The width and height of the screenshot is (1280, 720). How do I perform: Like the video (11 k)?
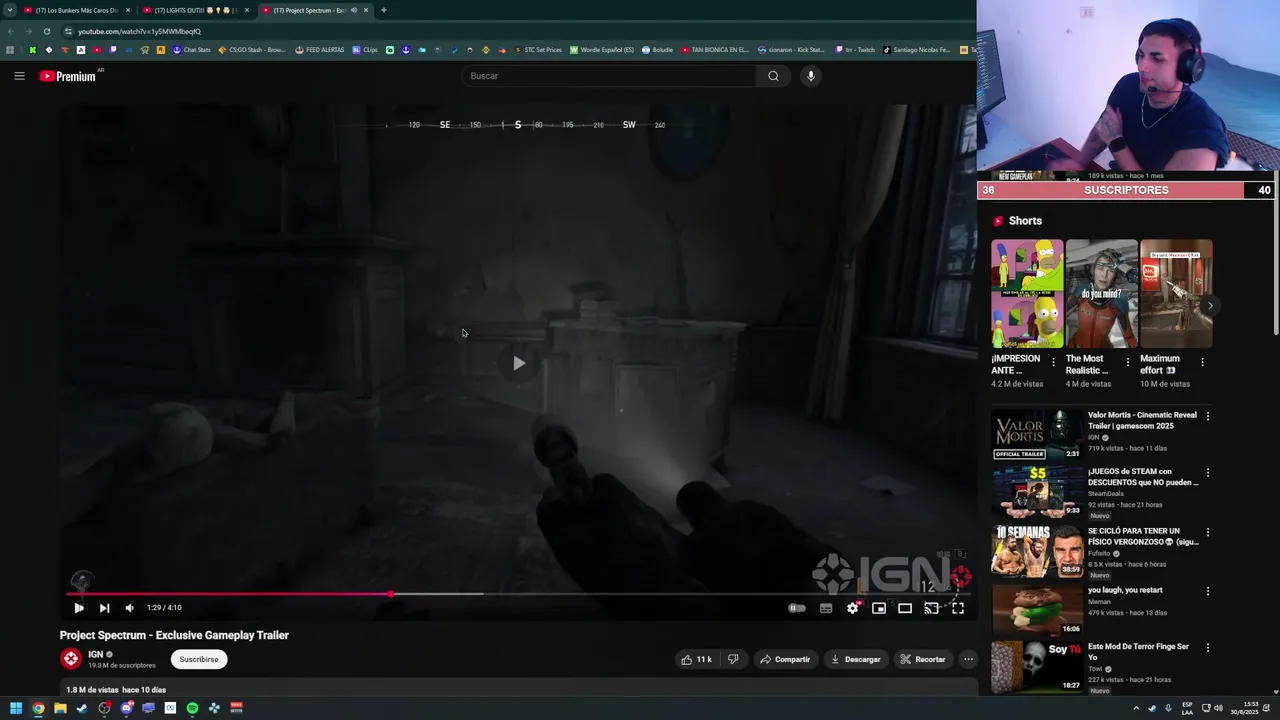point(697,659)
